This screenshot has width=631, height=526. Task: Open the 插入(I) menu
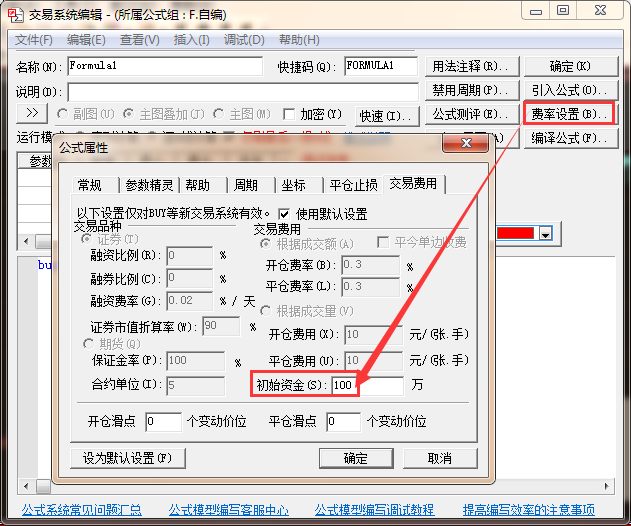click(x=192, y=40)
